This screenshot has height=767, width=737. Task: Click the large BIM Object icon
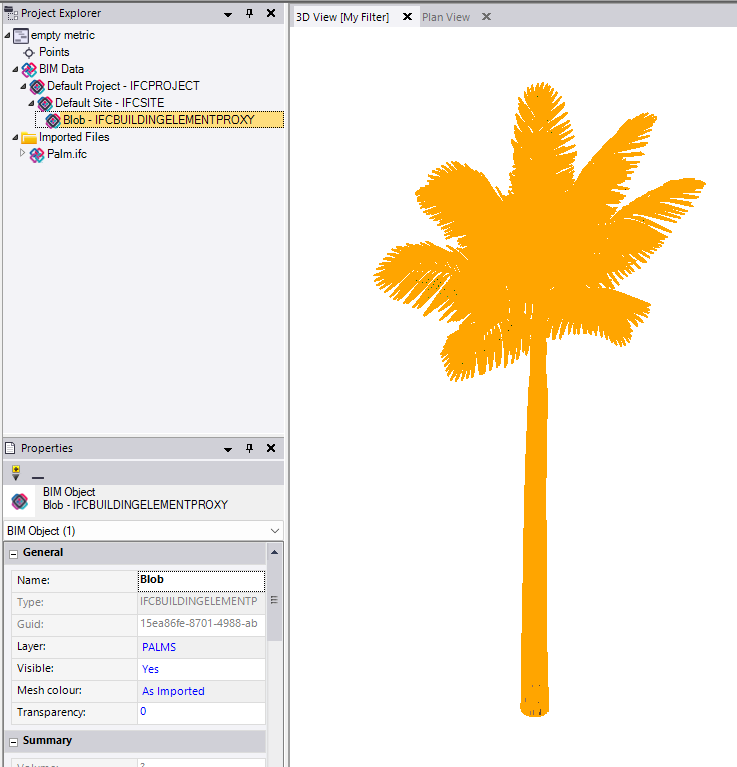pos(20,501)
